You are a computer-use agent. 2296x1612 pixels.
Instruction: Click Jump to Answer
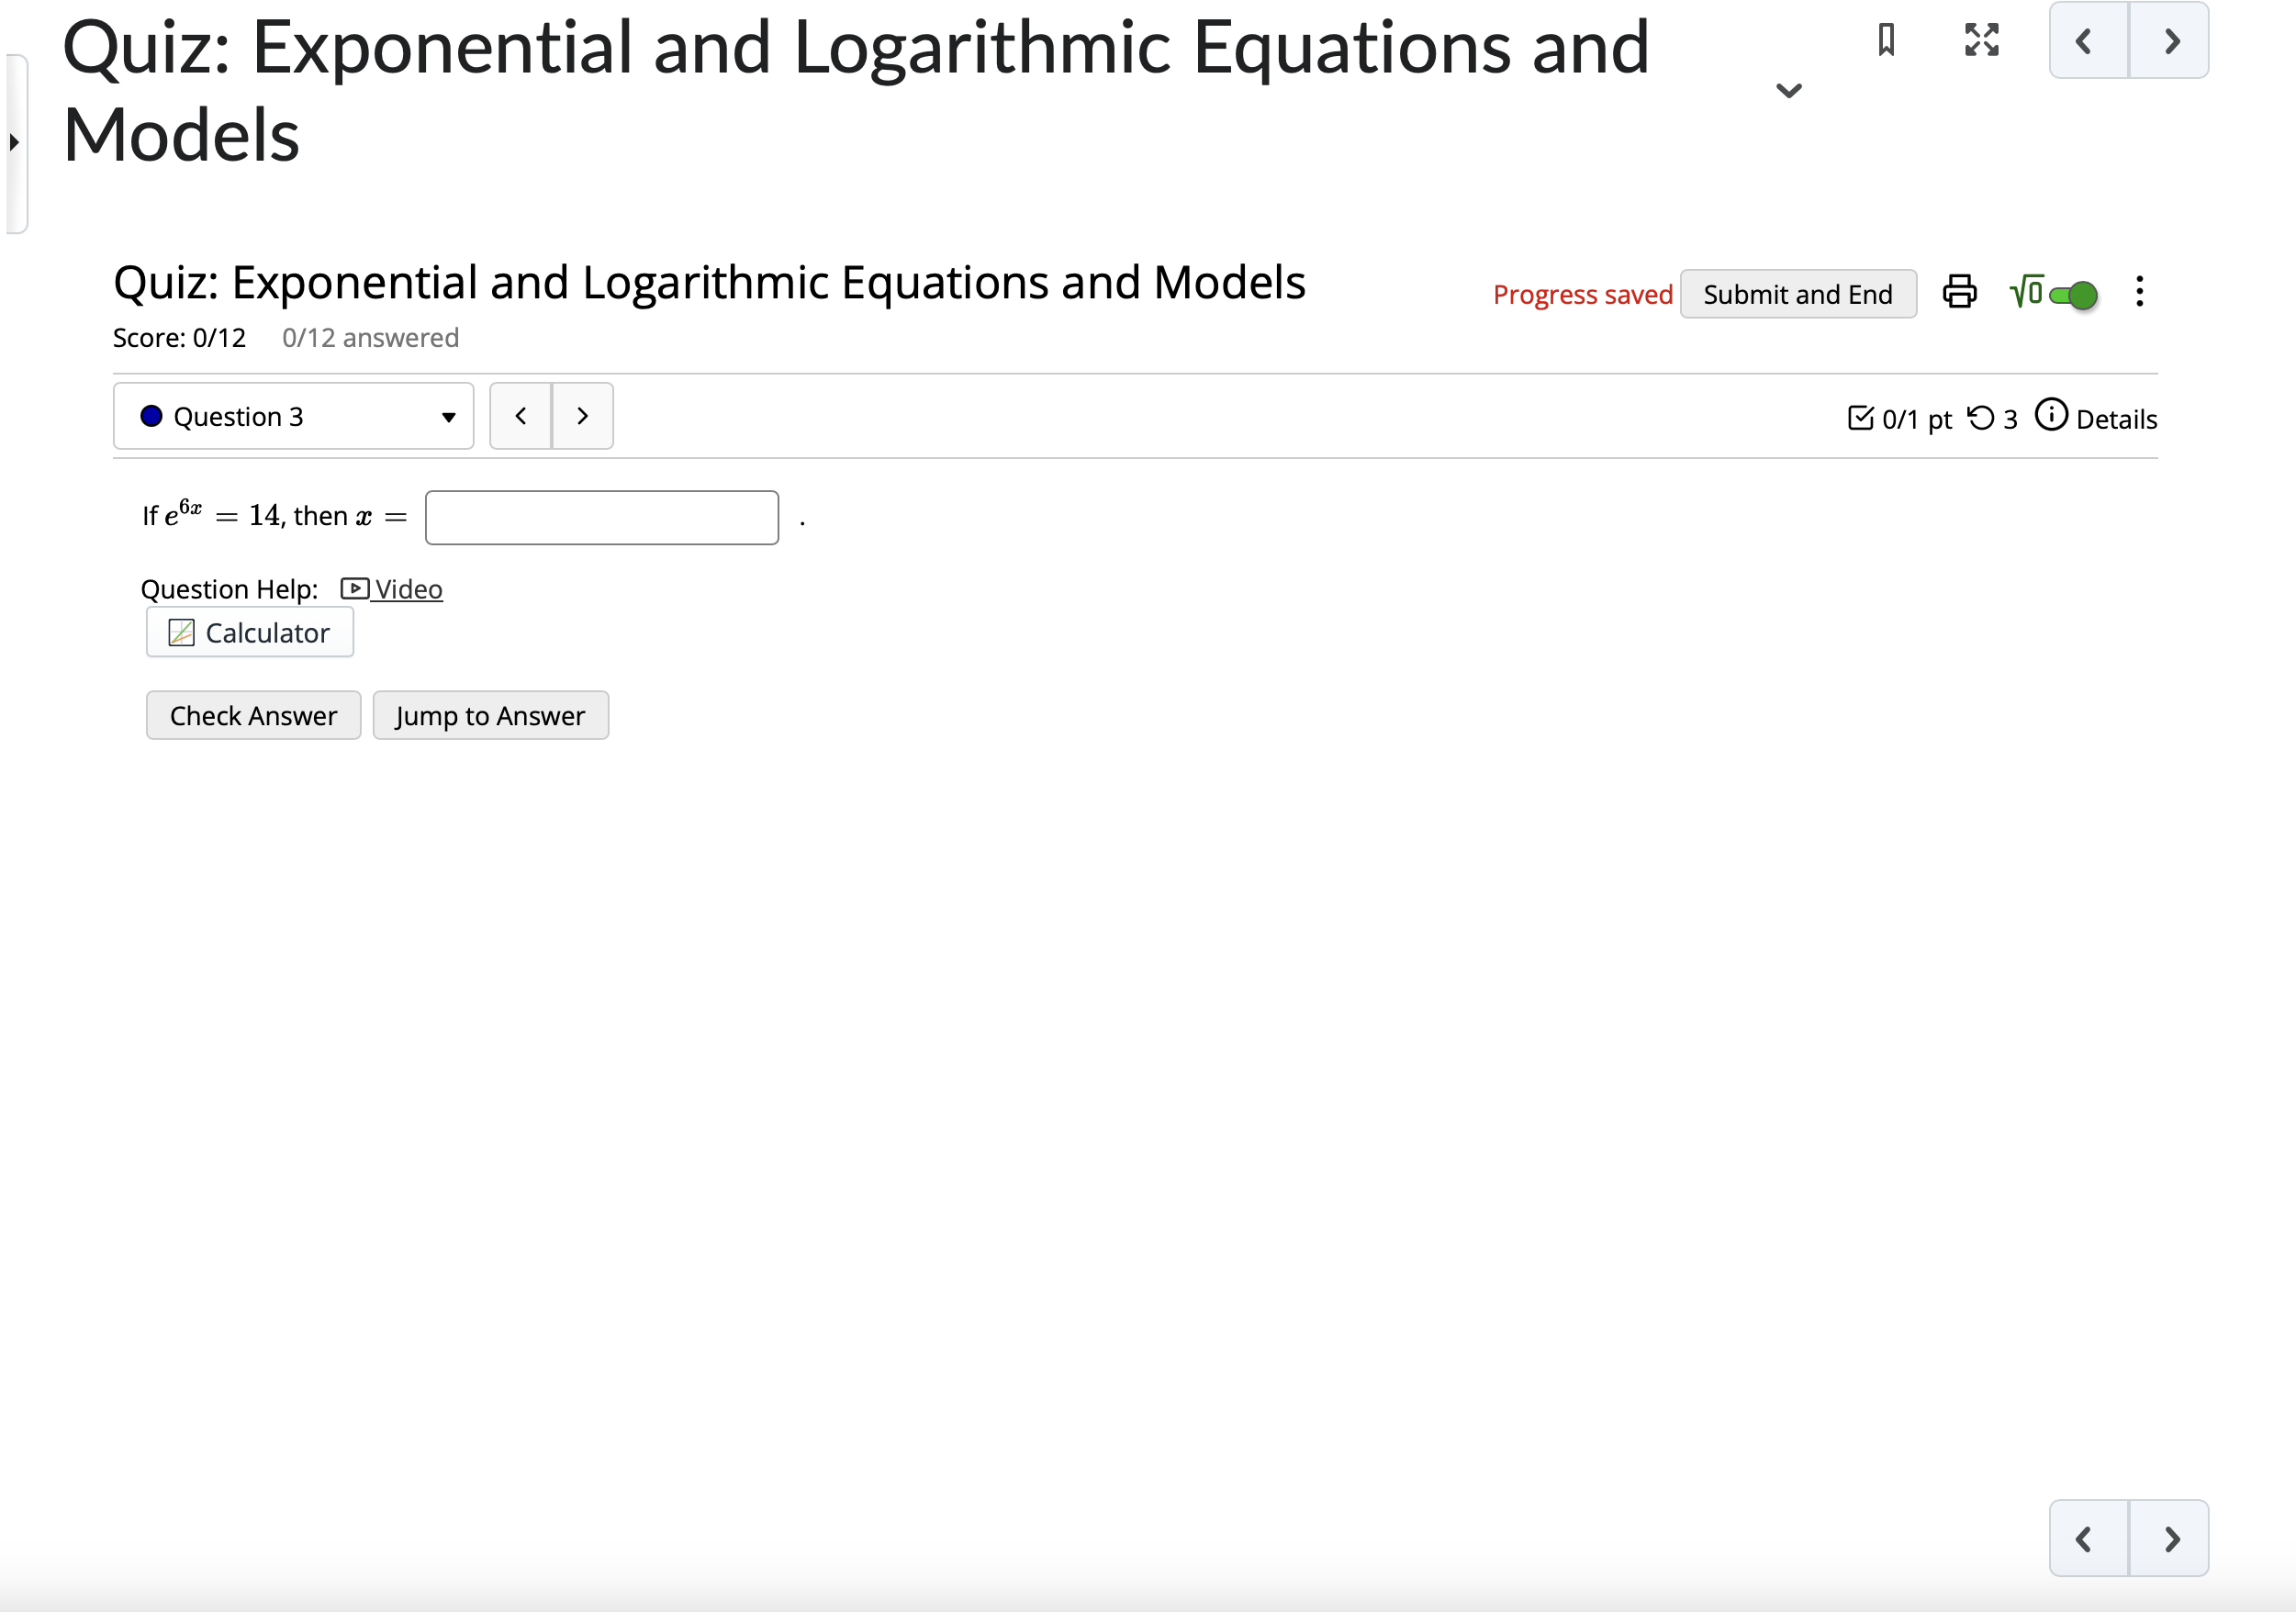click(x=490, y=715)
